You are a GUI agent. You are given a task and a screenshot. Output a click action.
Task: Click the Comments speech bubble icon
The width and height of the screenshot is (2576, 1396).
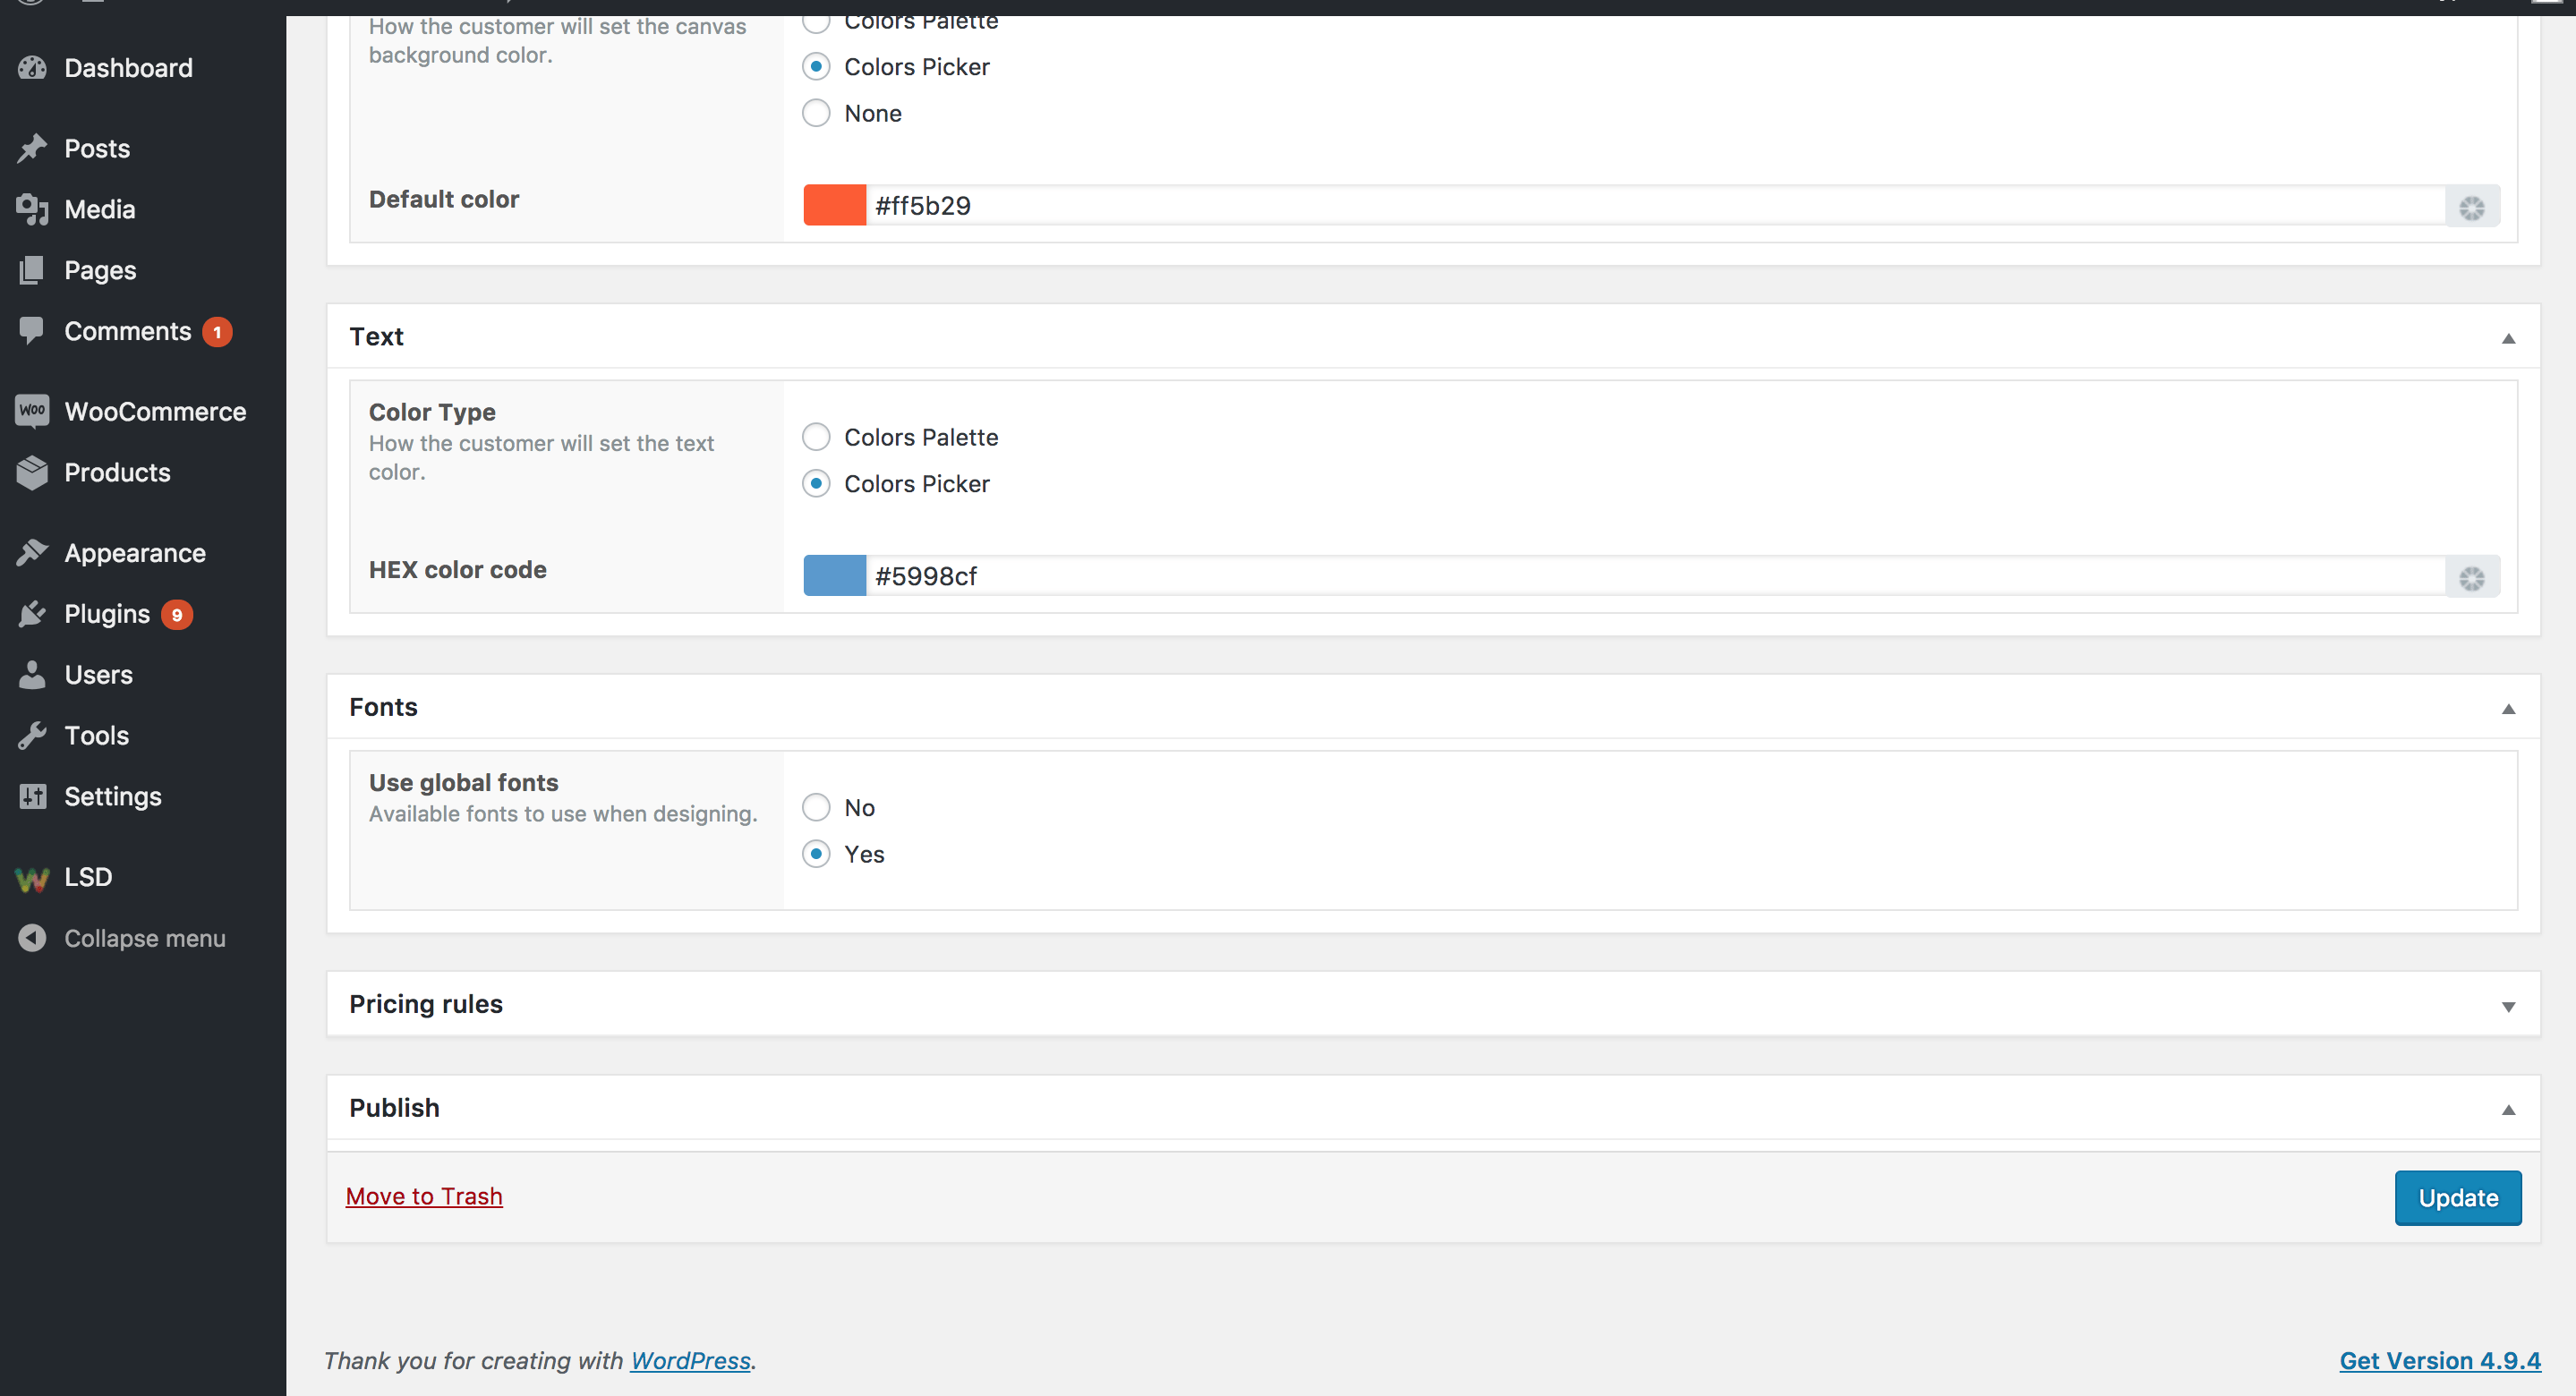click(32, 330)
